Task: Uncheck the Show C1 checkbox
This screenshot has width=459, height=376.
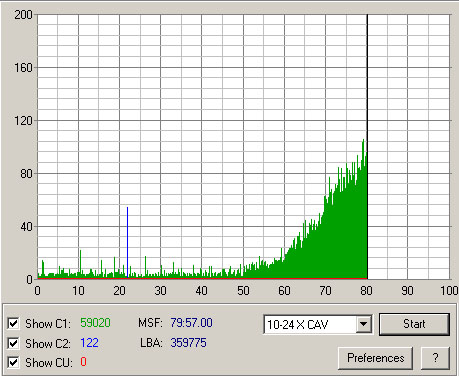Action: tap(13, 323)
